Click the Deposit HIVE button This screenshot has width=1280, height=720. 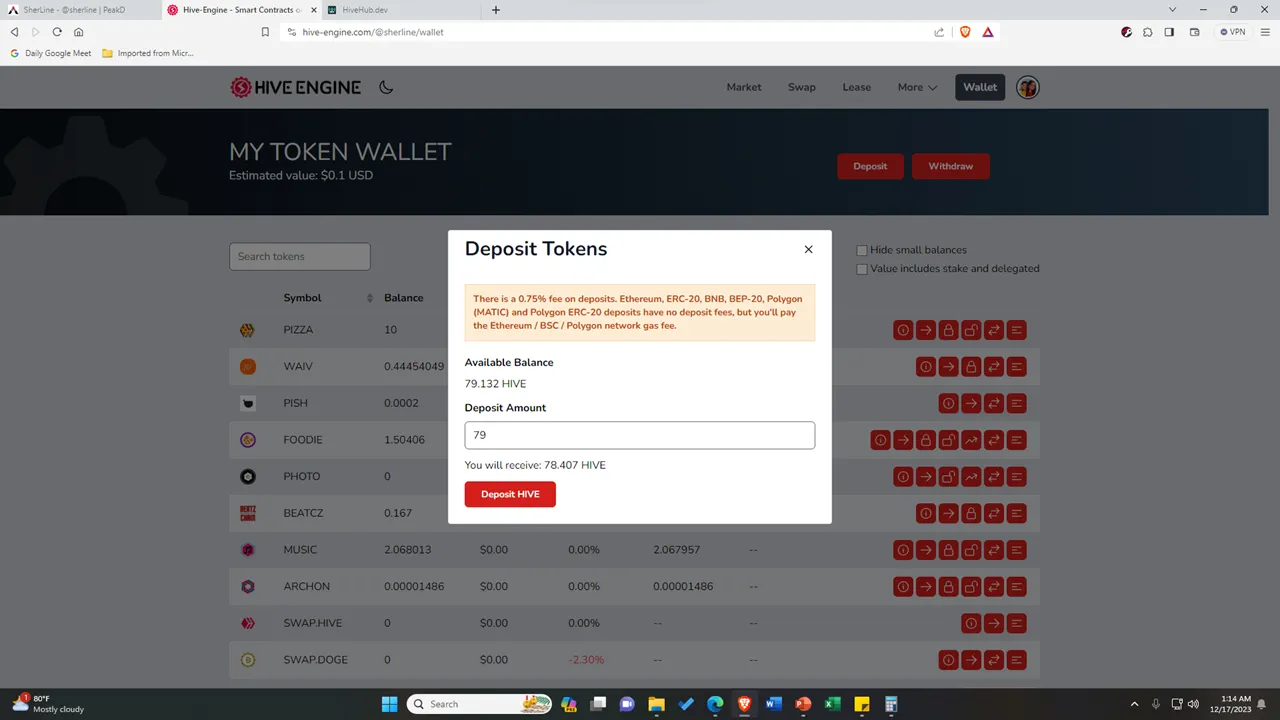click(510, 494)
